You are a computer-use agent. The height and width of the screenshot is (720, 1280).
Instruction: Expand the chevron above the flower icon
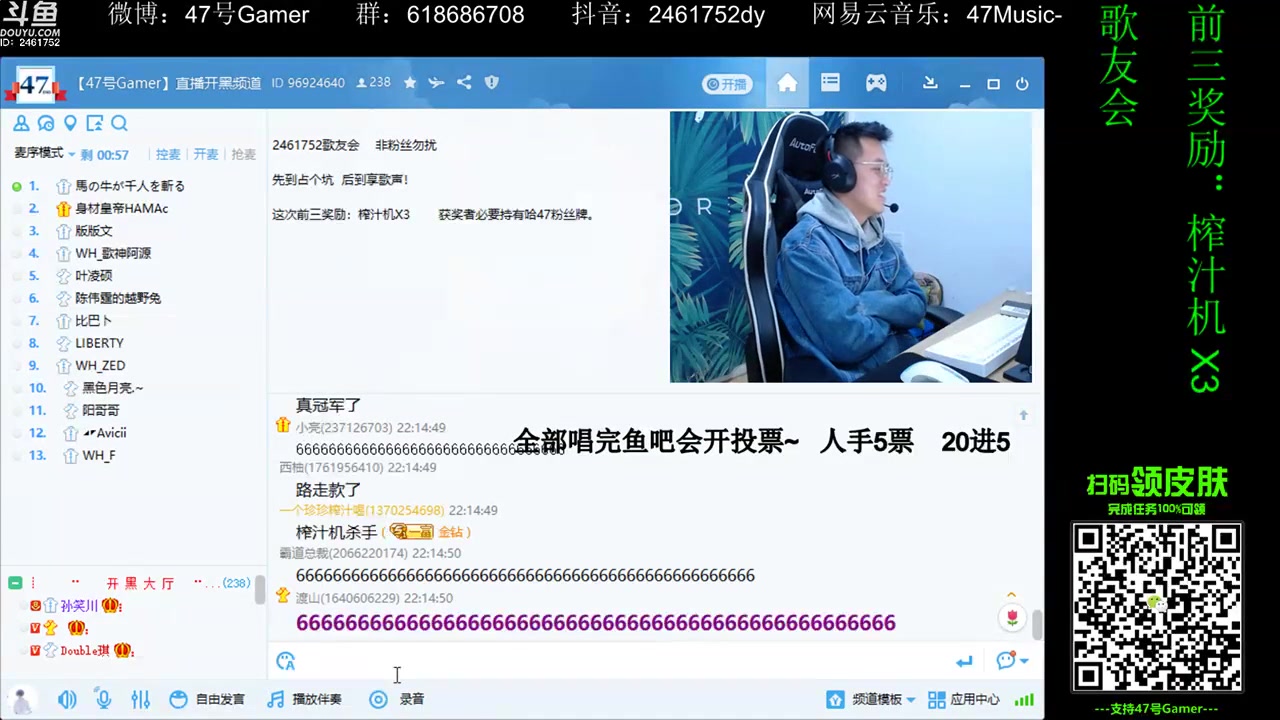1011,596
